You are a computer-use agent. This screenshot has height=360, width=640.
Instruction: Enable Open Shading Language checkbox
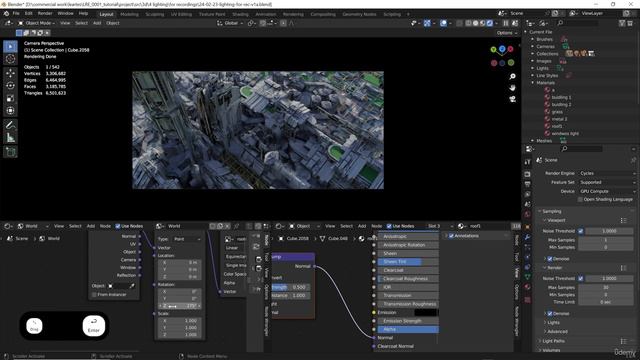click(580, 200)
